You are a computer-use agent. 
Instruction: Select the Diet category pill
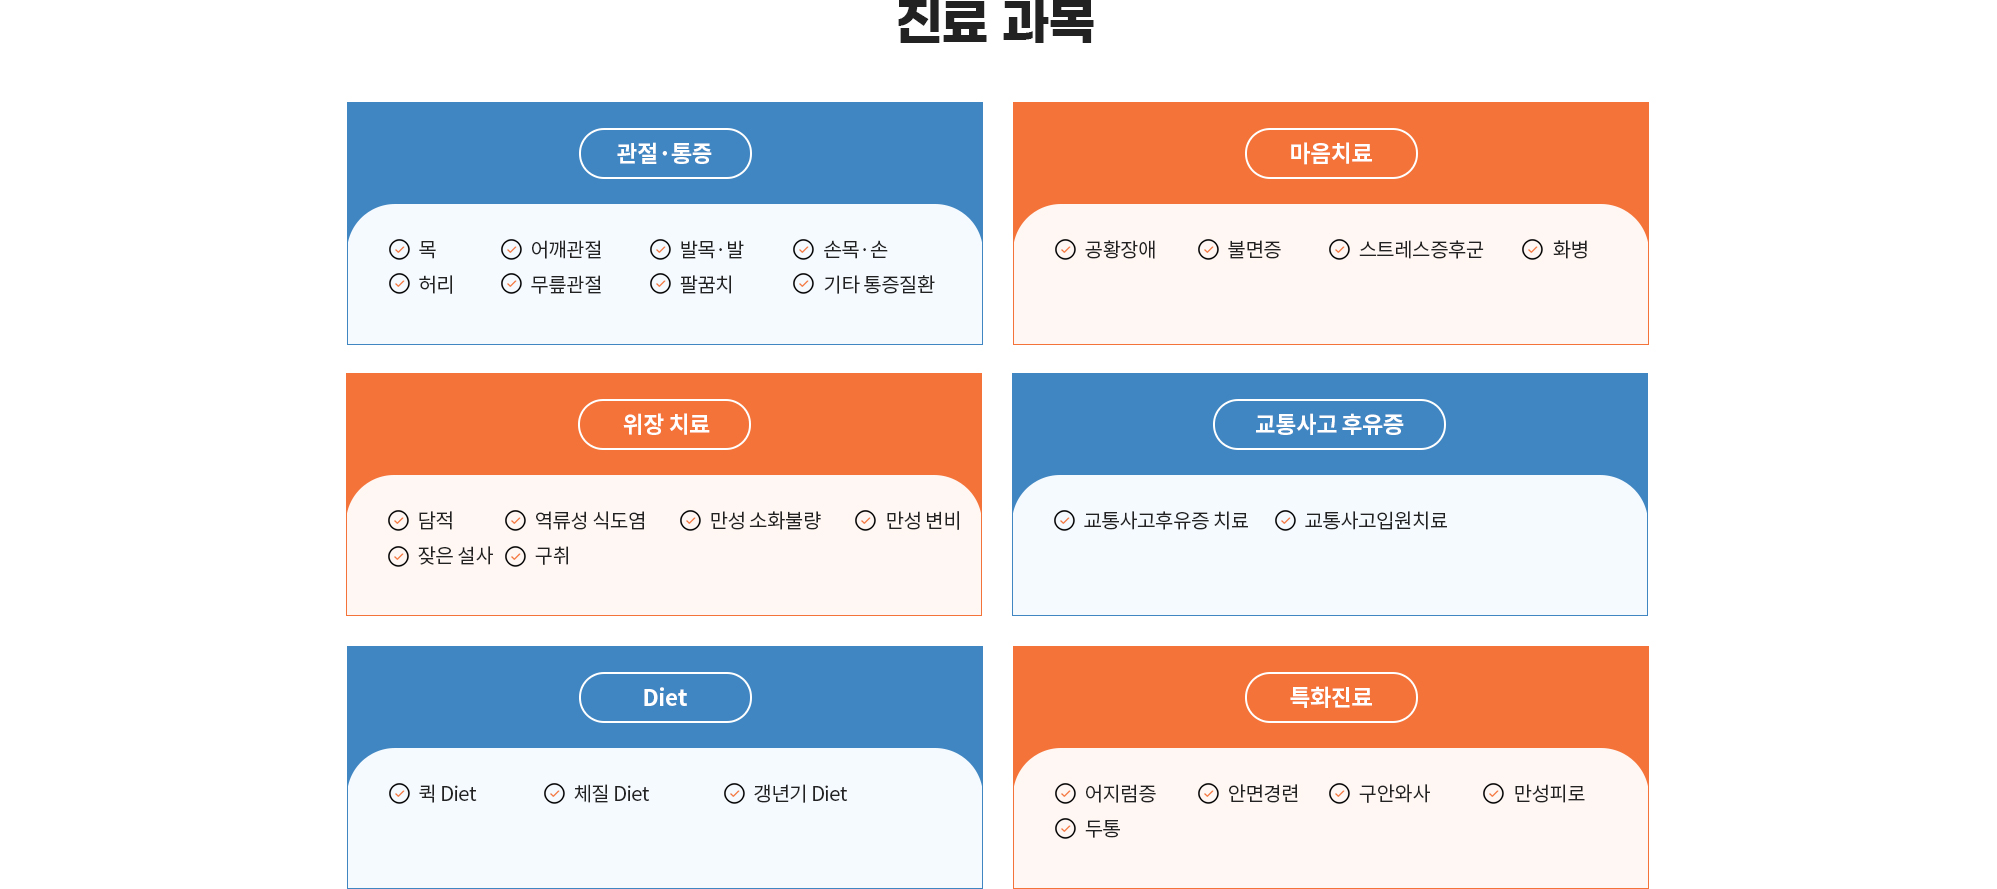coord(665,697)
